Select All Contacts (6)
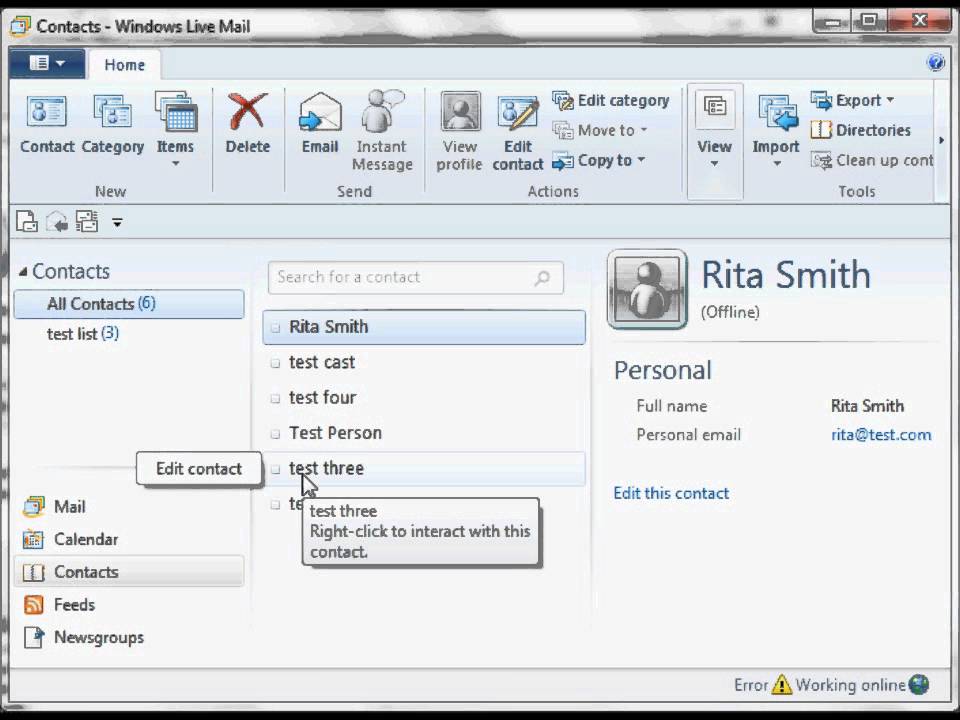The width and height of the screenshot is (960, 720). click(x=129, y=304)
